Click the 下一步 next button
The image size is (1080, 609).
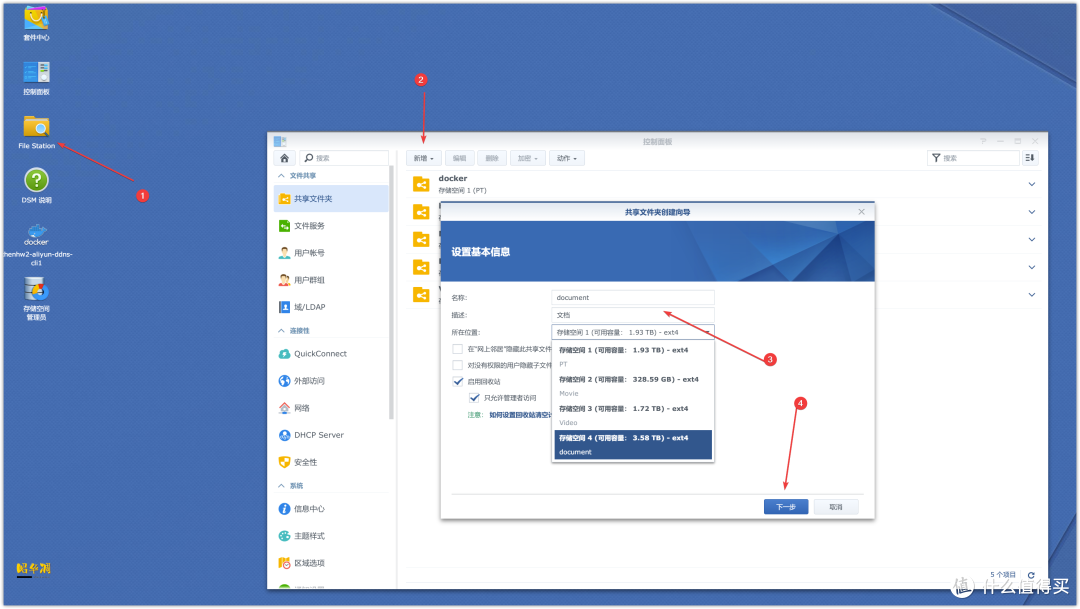click(x=786, y=507)
